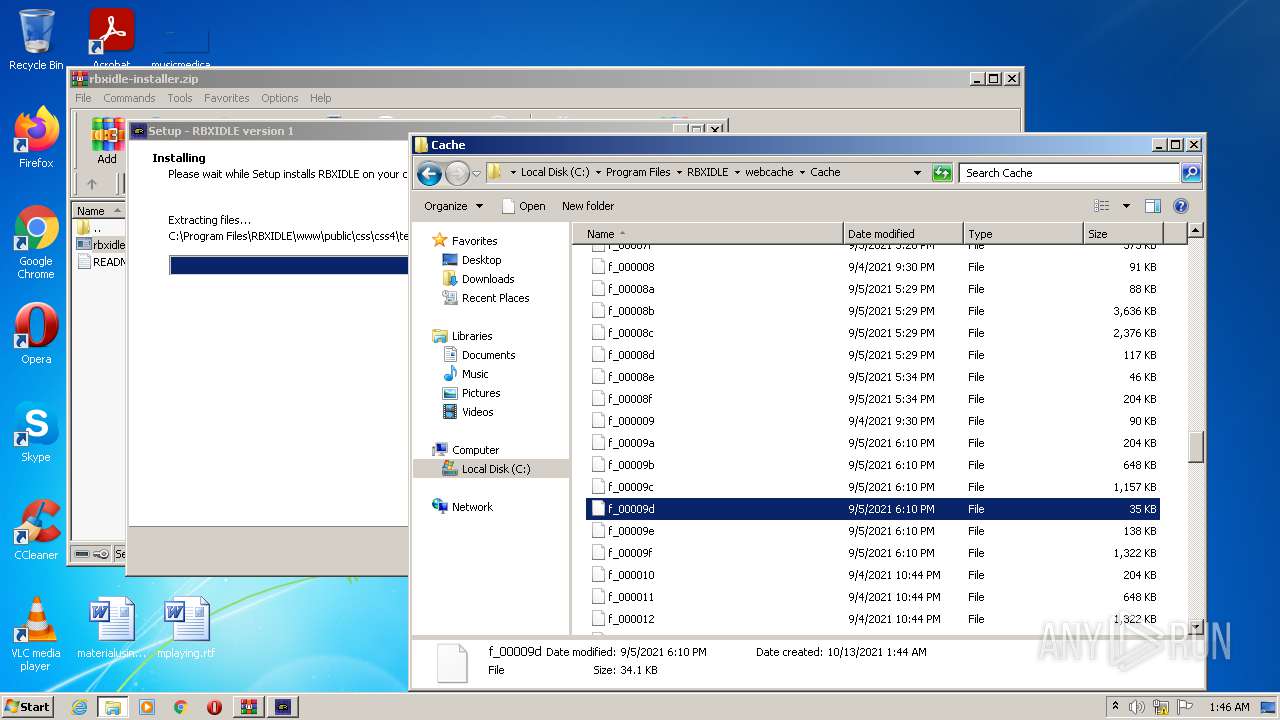Image resolution: width=1280 pixels, height=720 pixels.
Task: Launch Skype from the desktop
Action: pos(36,432)
